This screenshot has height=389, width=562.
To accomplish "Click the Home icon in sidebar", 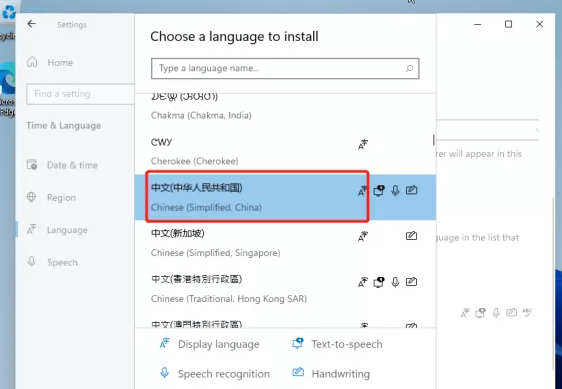I will [32, 62].
